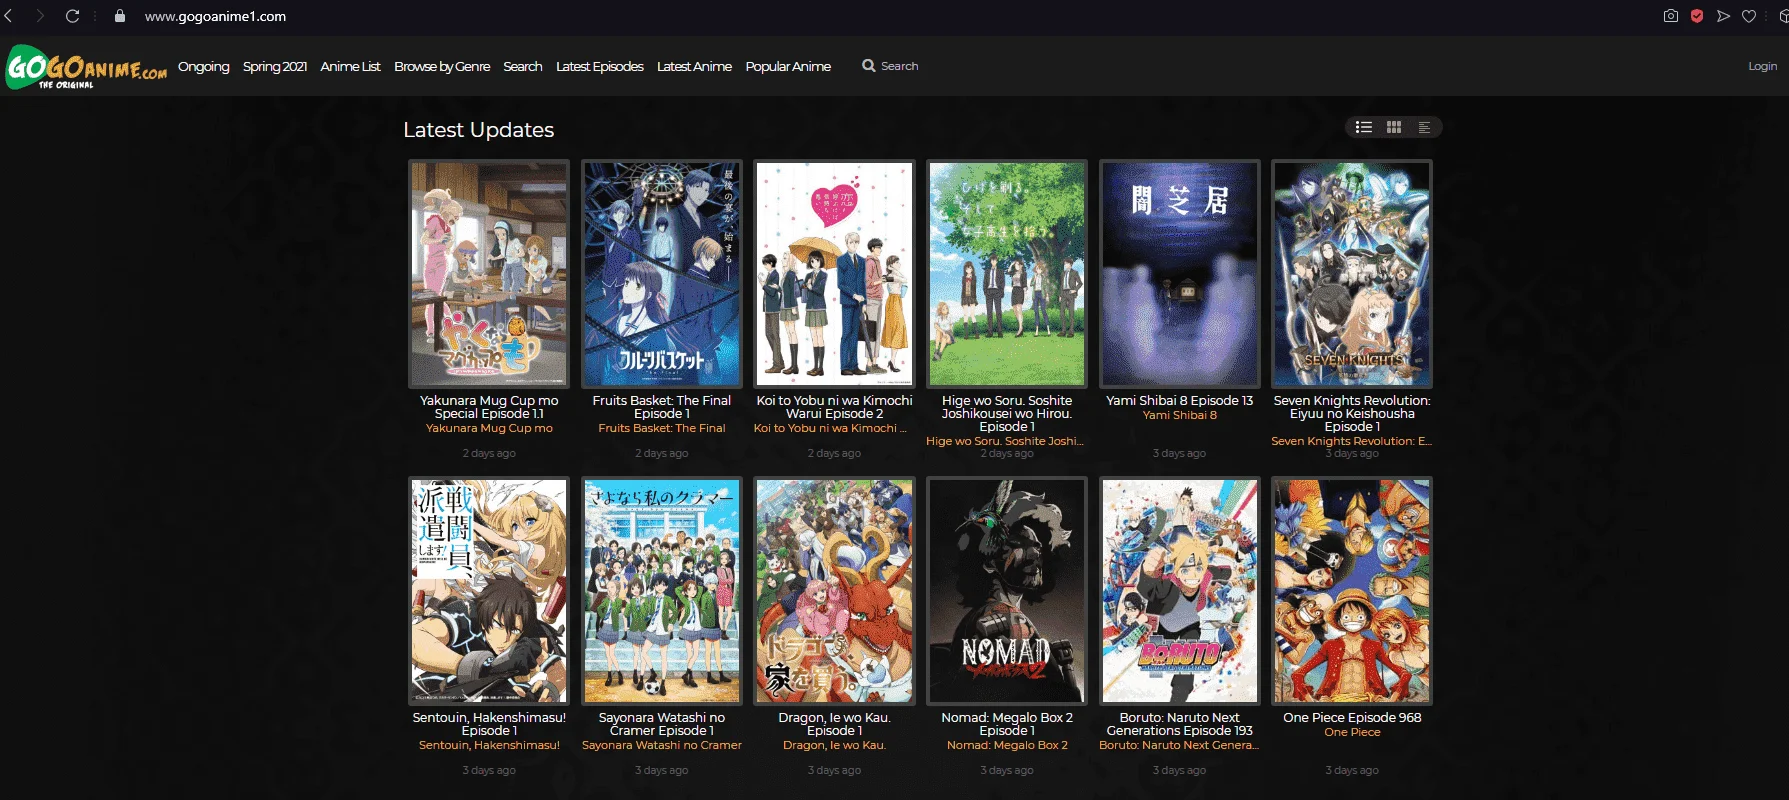
Task: Select the Search item left of Latest Episodes
Action: 523,66
